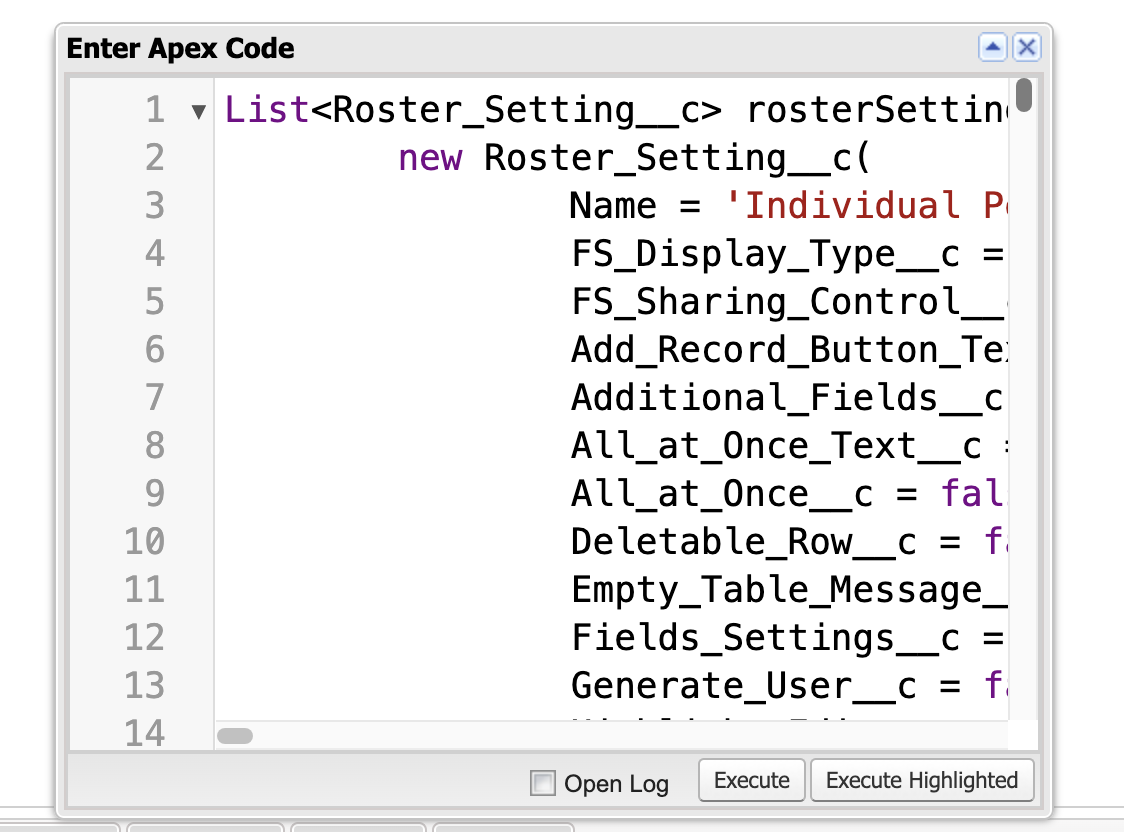Collapse the Enter Apex Code dialog
This screenshot has width=1124, height=832.
click(x=993, y=48)
